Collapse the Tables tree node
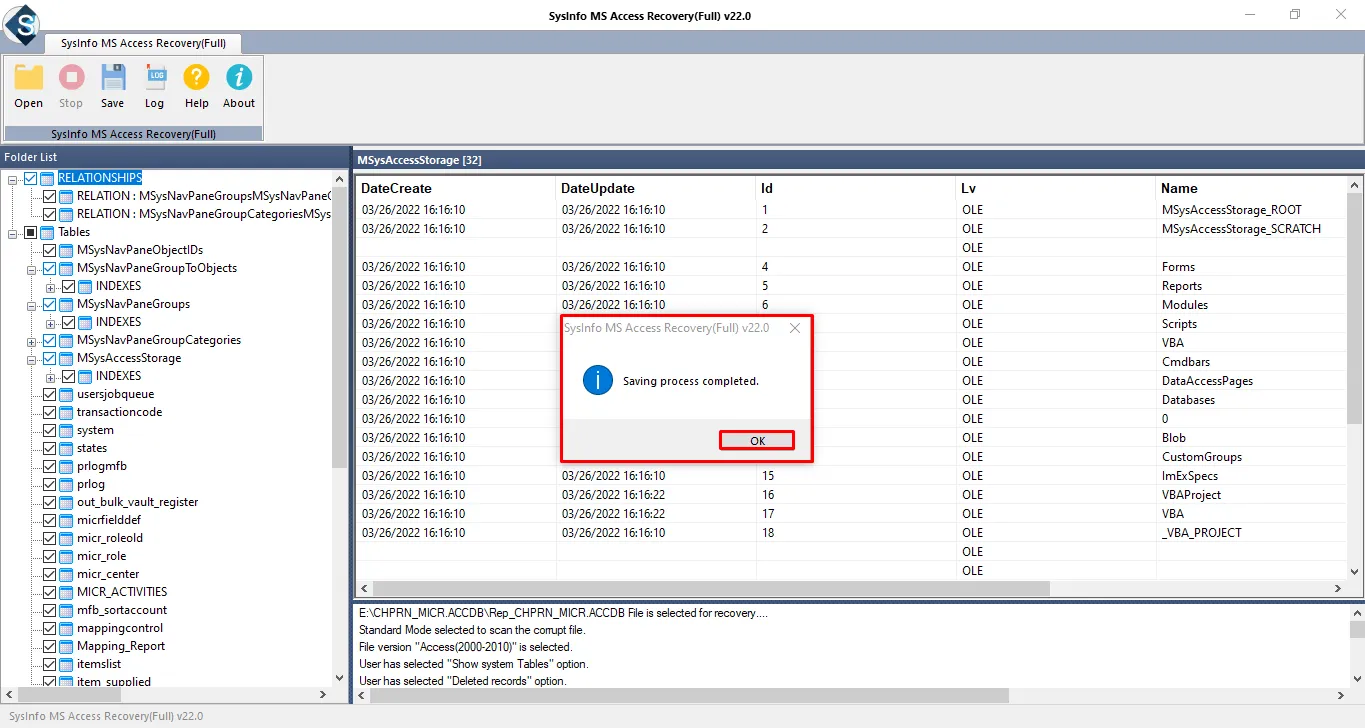1365x728 pixels. (13, 232)
